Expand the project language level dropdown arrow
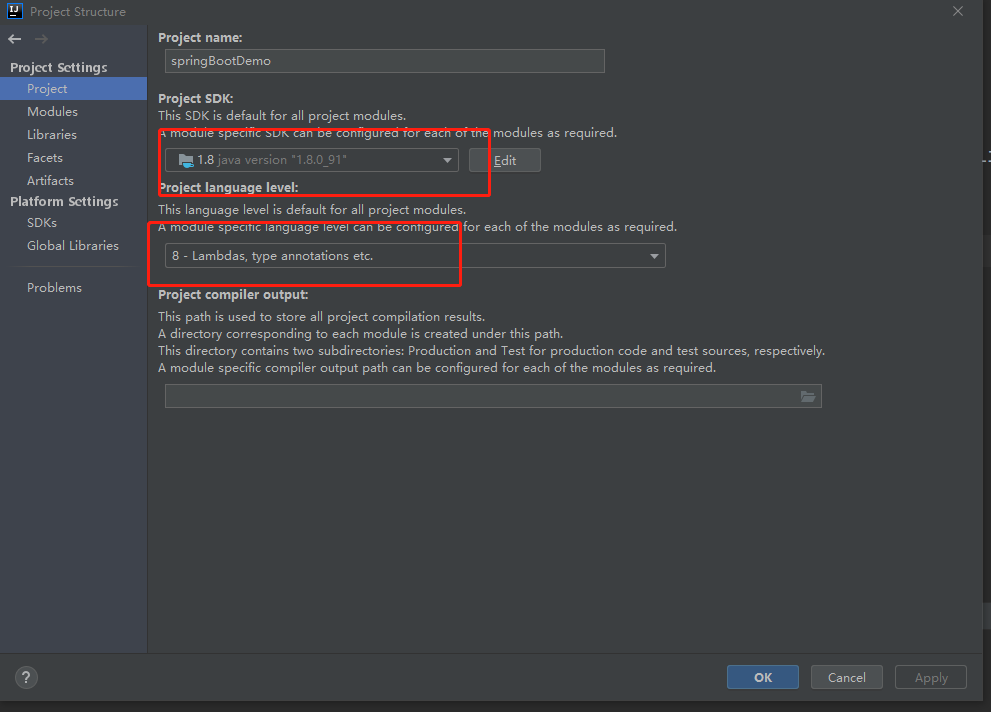The image size is (991, 712). click(654, 256)
